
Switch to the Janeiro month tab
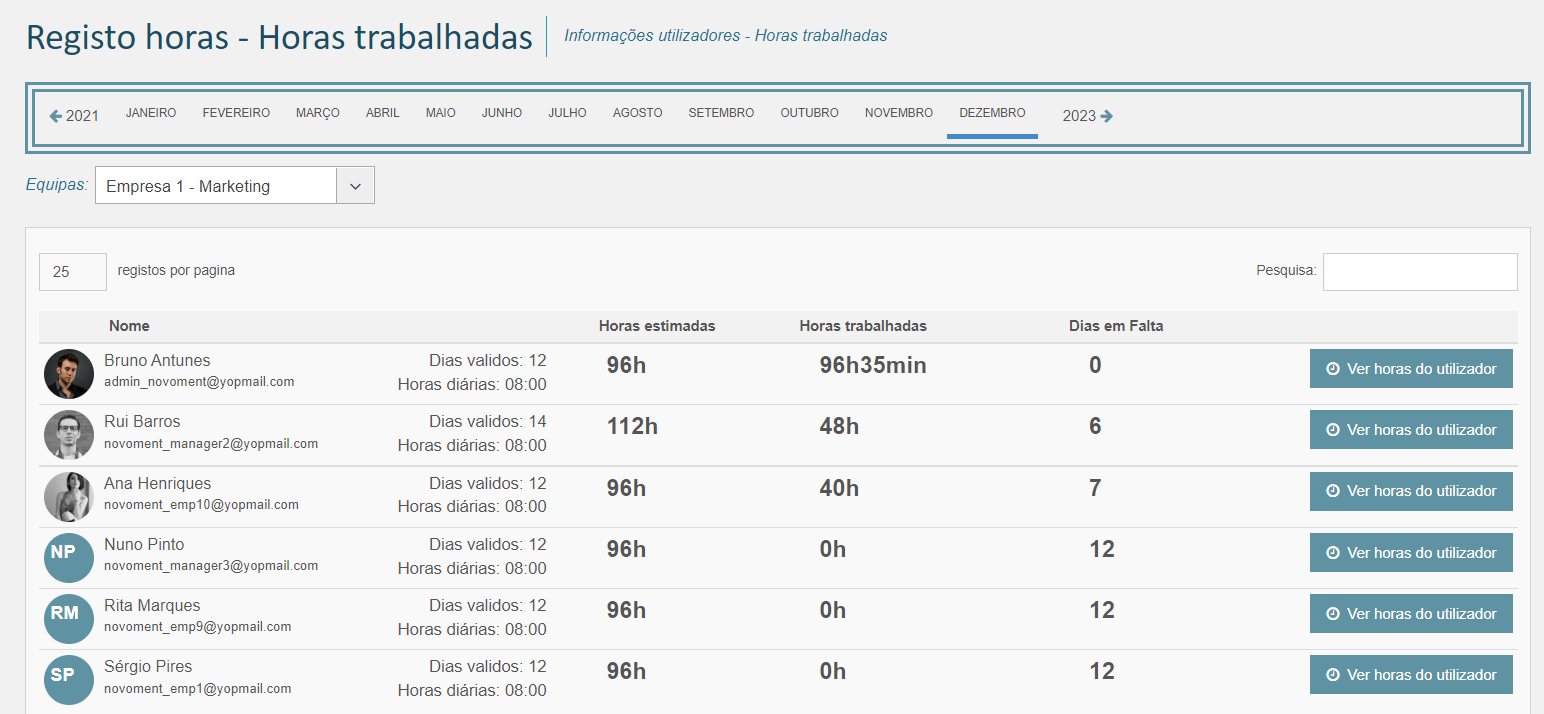point(151,114)
